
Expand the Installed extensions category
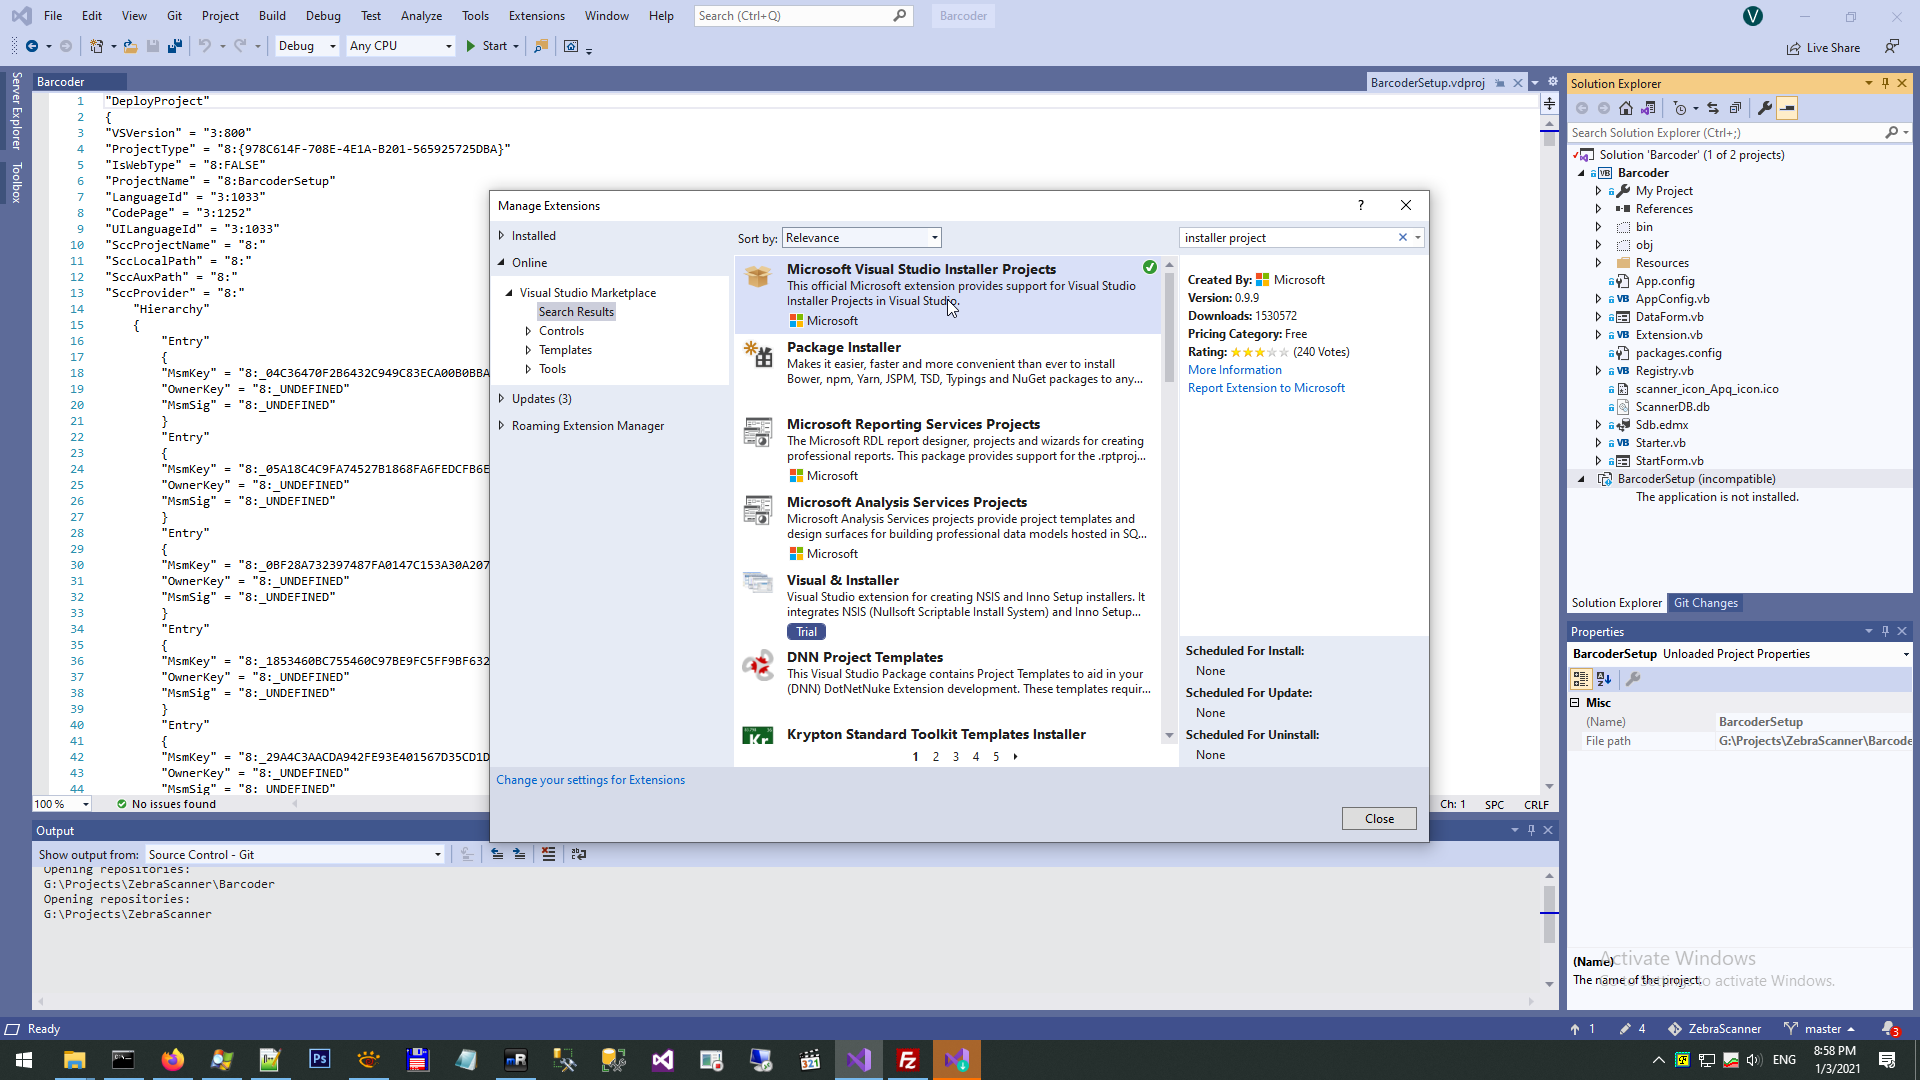[x=502, y=236]
